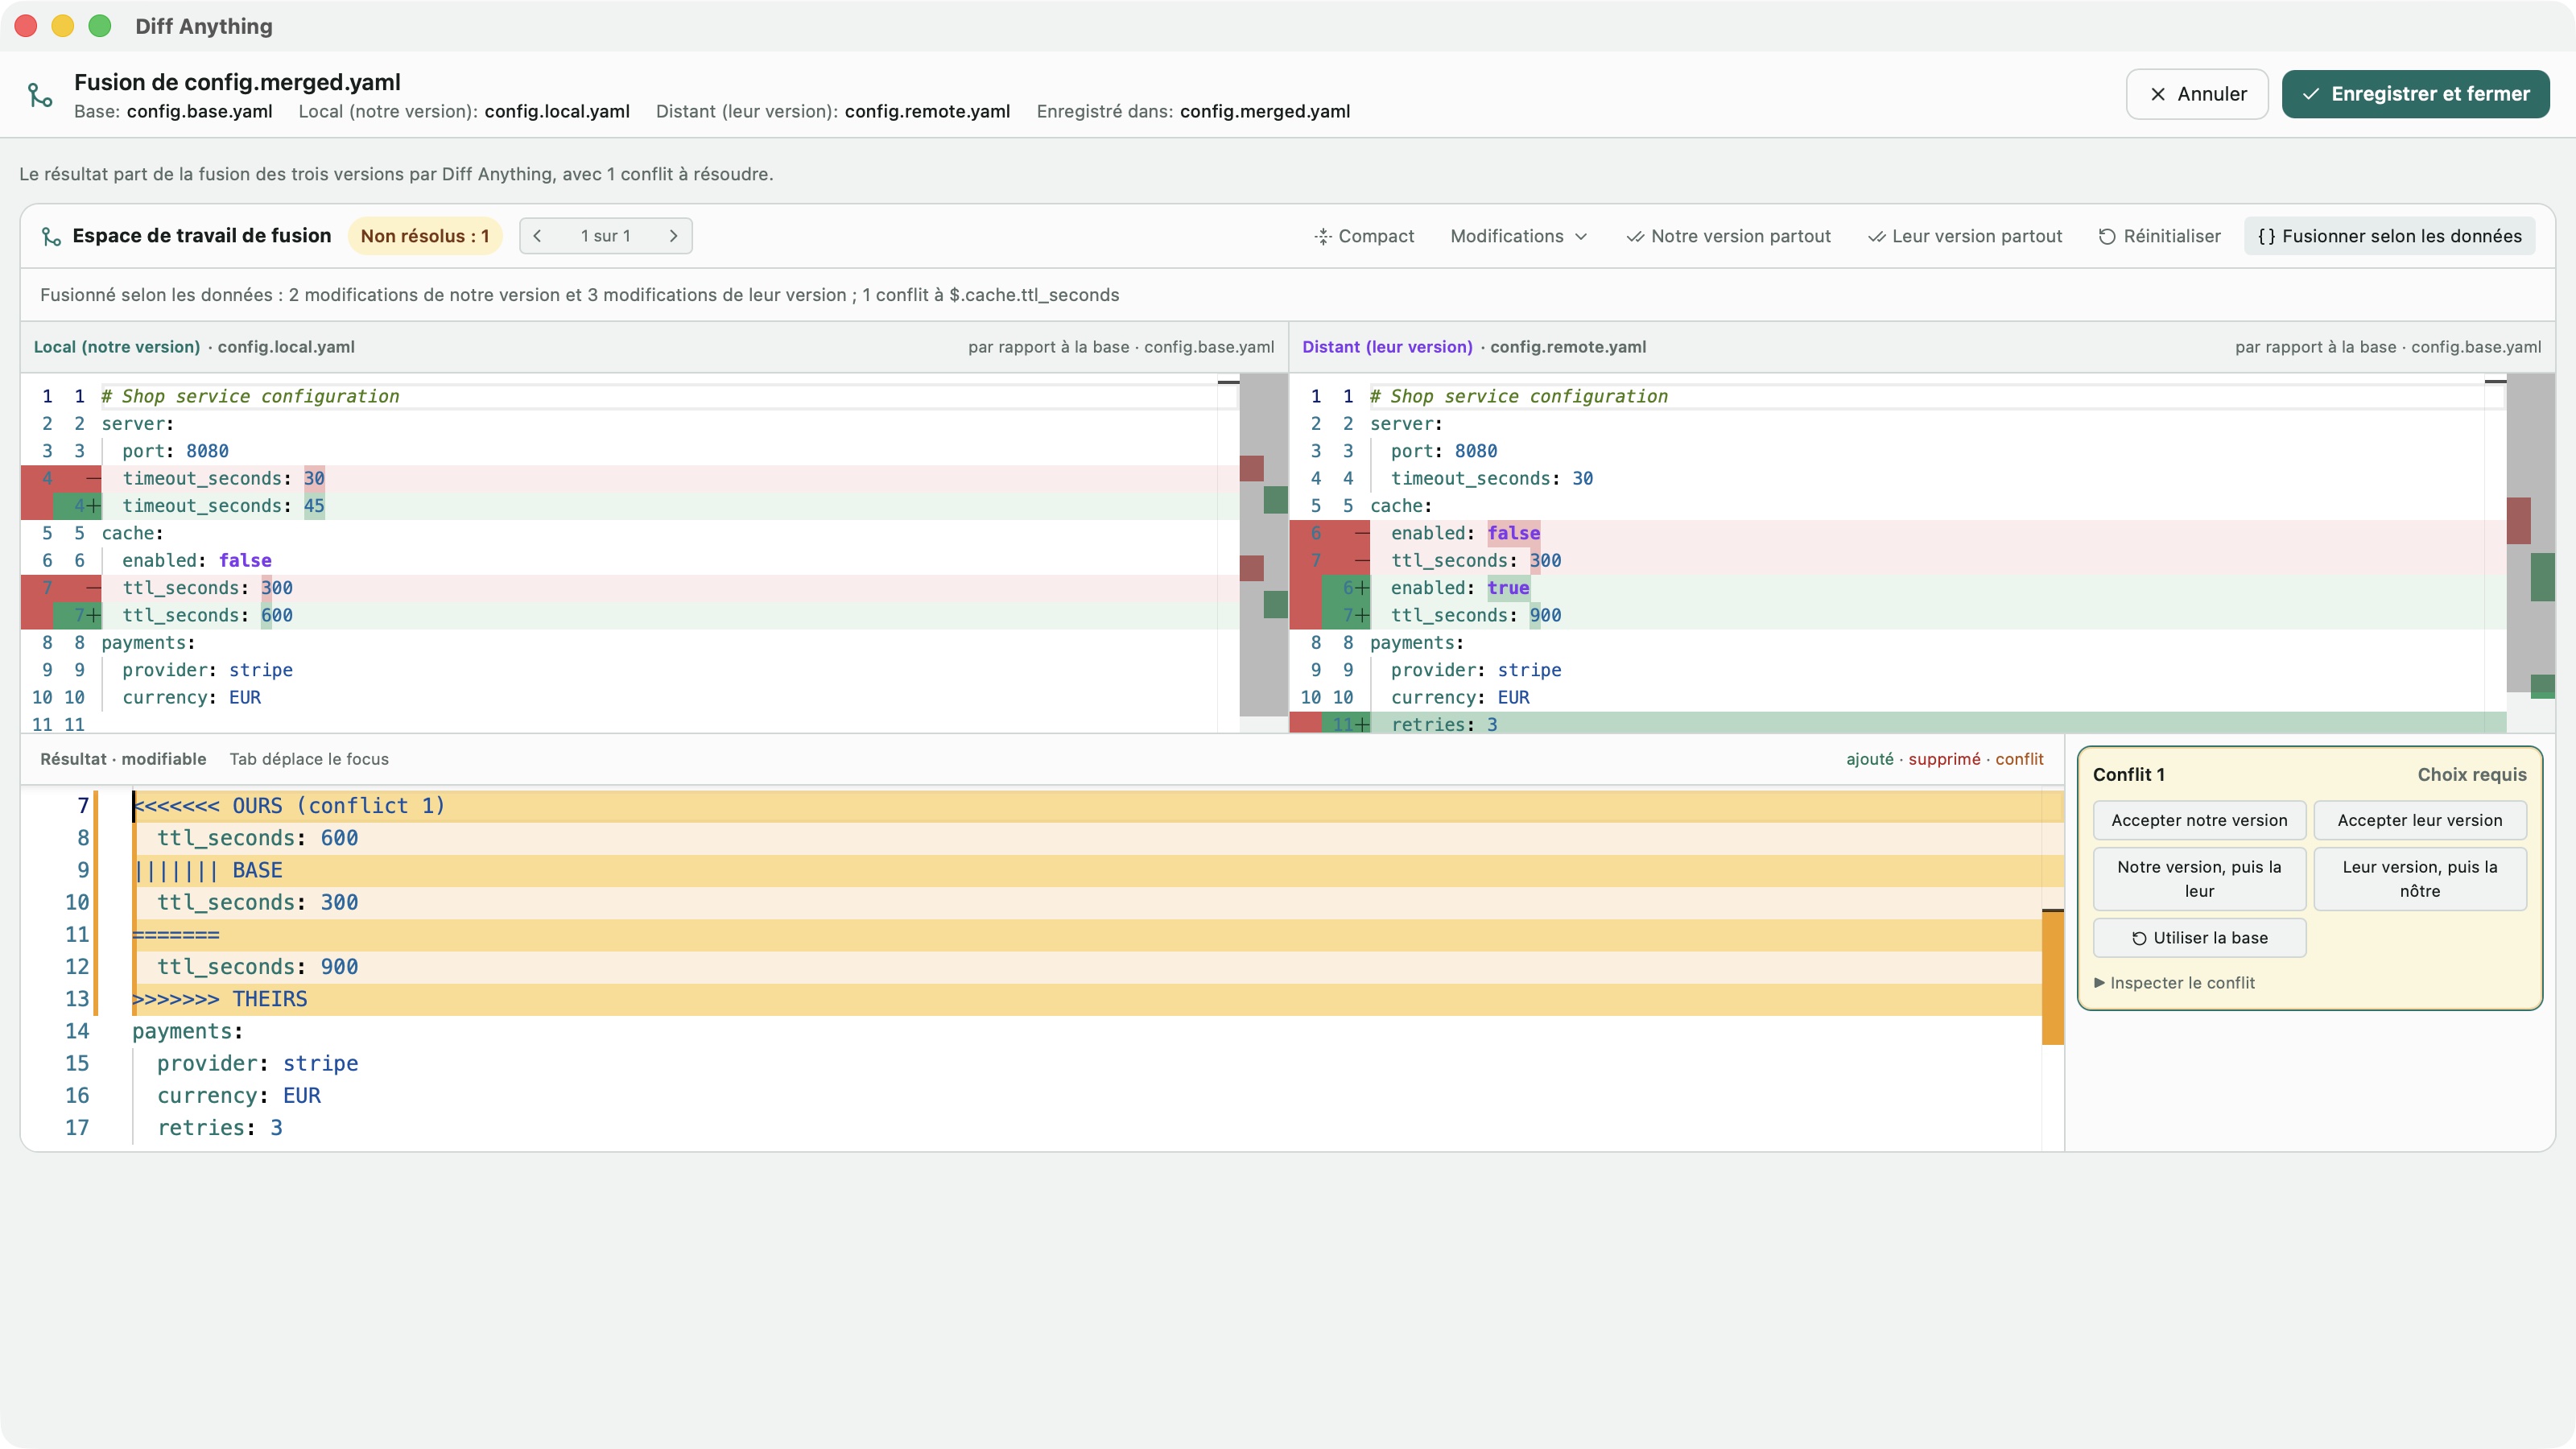
Task: Accept our version for Conflict 1
Action: coord(2199,820)
